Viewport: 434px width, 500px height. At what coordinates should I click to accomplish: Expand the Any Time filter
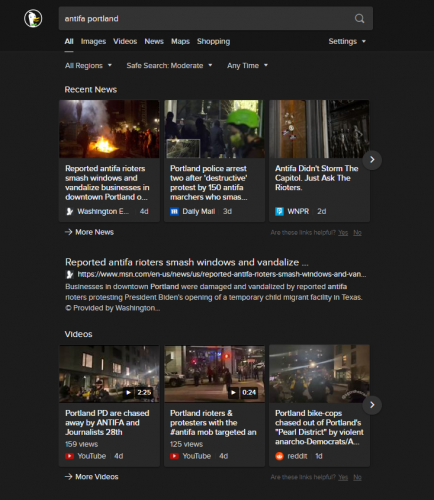tap(247, 66)
